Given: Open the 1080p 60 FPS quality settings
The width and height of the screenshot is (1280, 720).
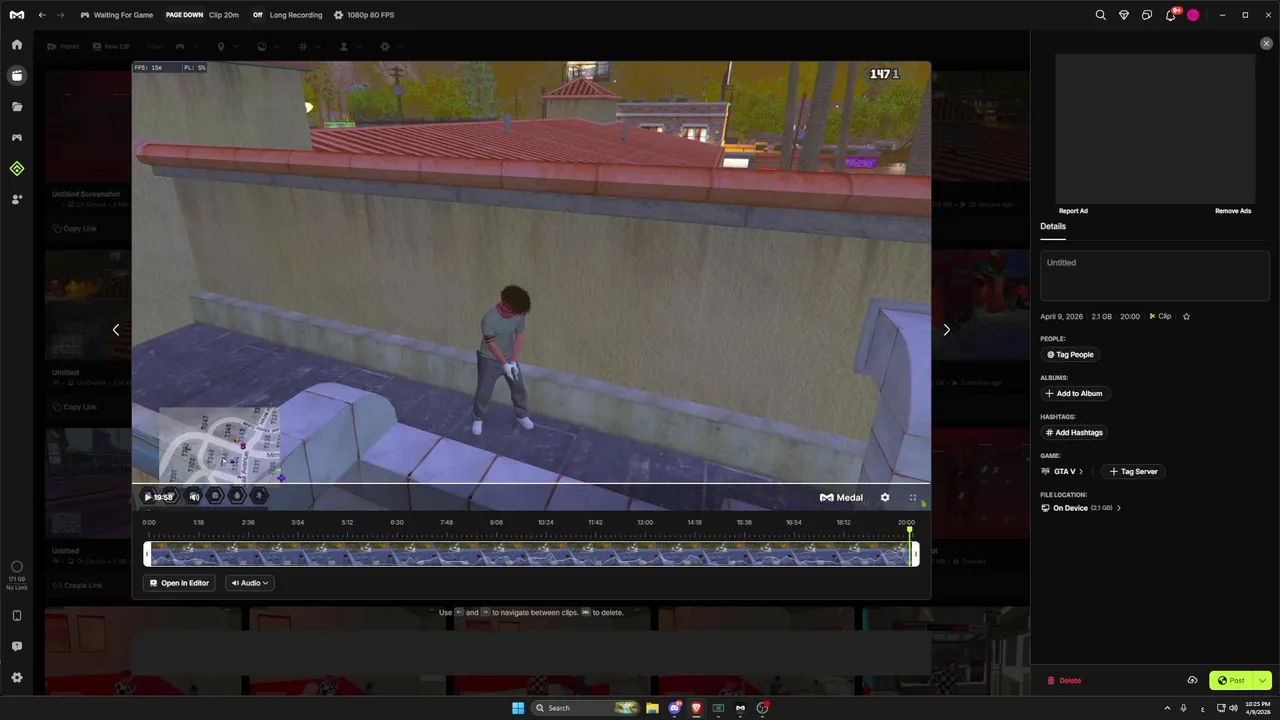Looking at the screenshot, I should [x=364, y=15].
